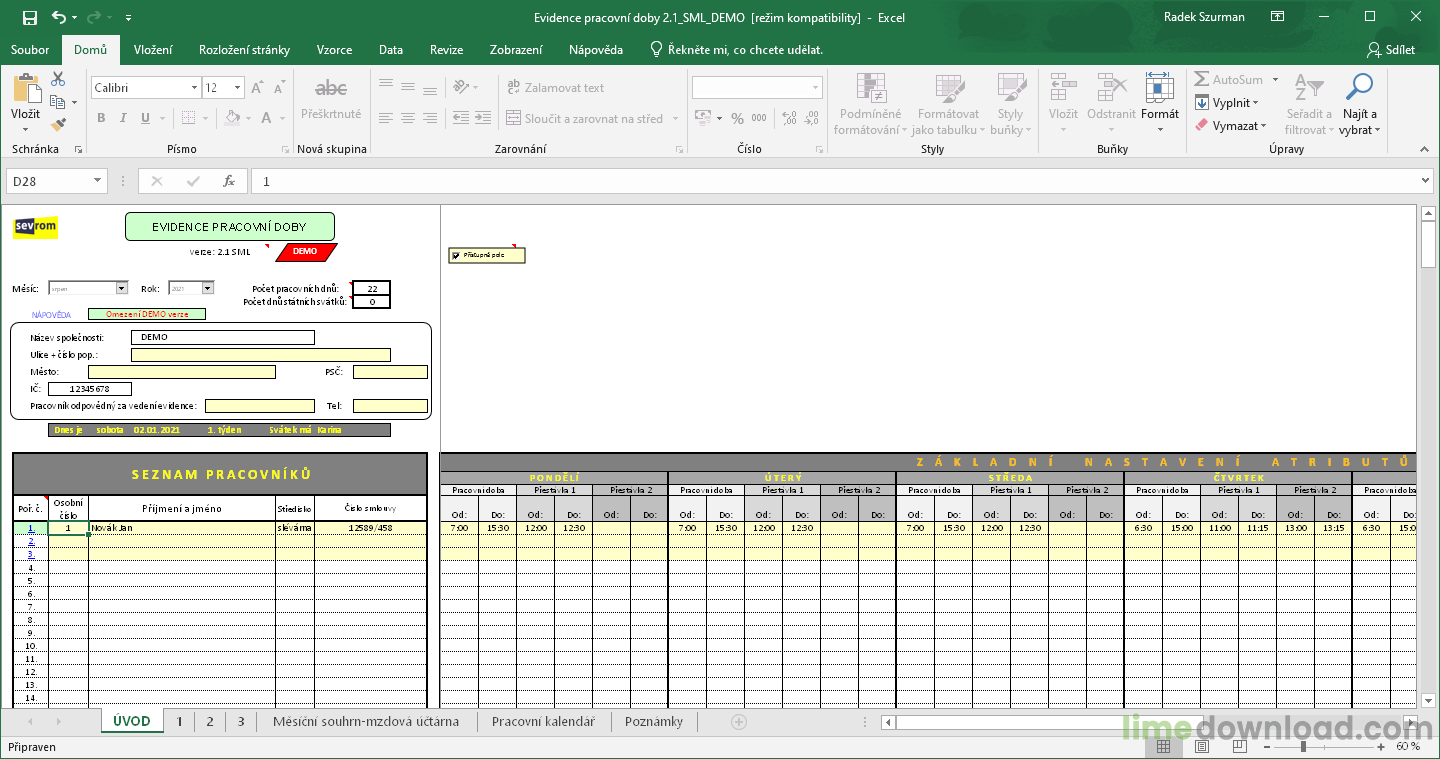Add new sheet with plus icon
This screenshot has height=759, width=1440.
tap(739, 722)
